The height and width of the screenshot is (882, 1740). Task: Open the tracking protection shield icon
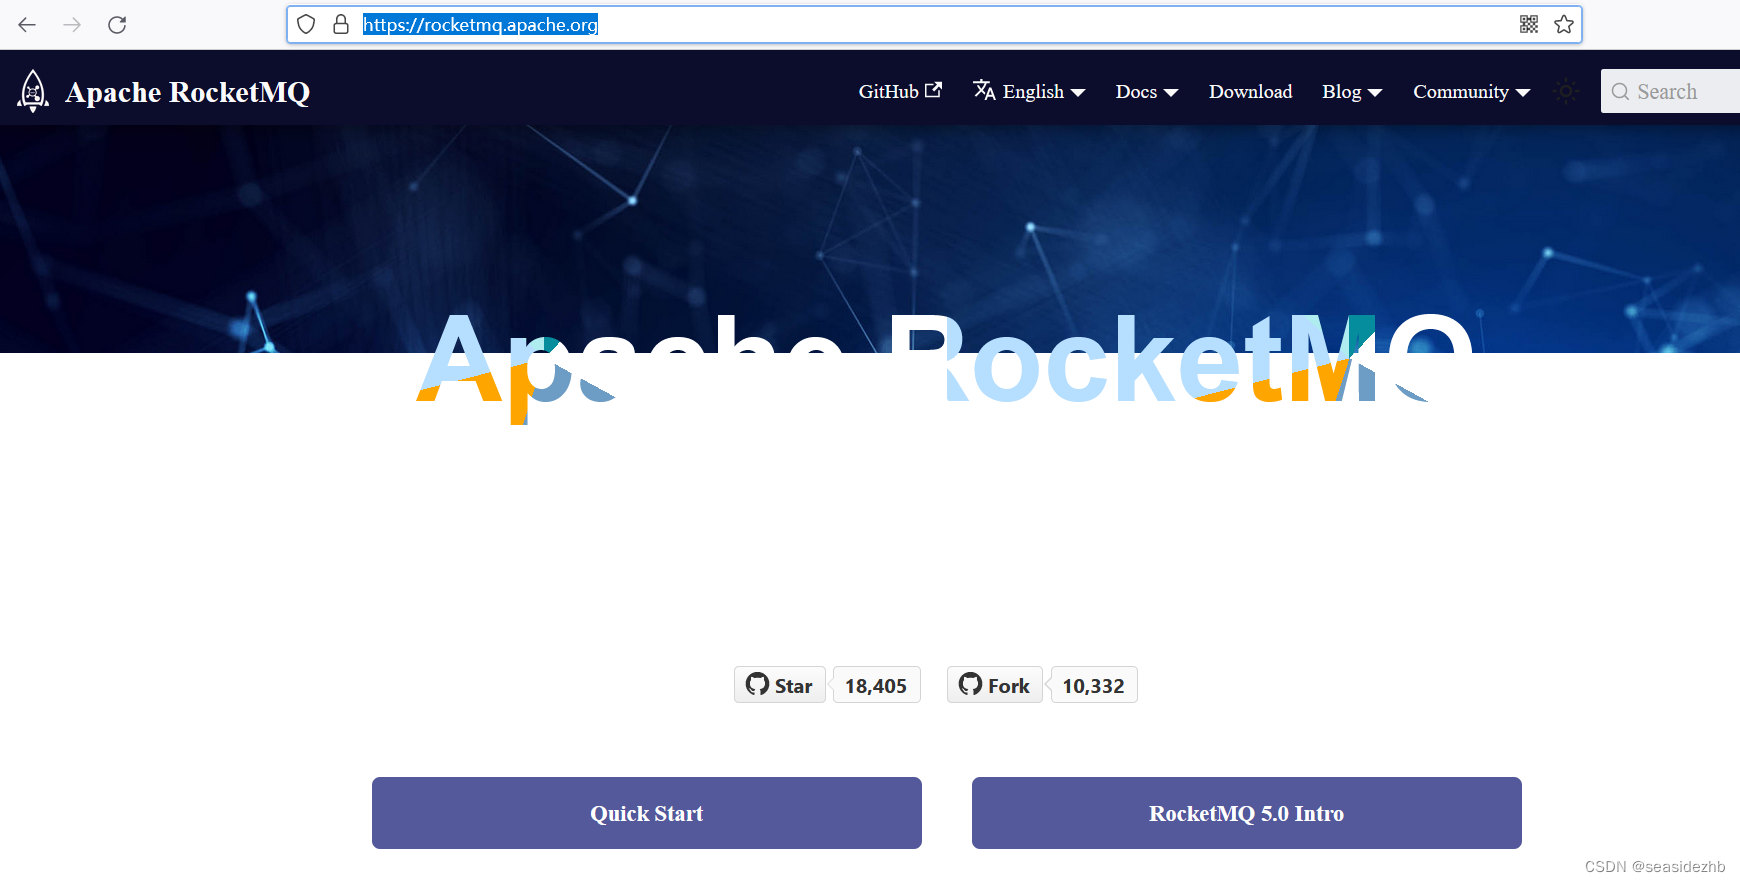307,25
